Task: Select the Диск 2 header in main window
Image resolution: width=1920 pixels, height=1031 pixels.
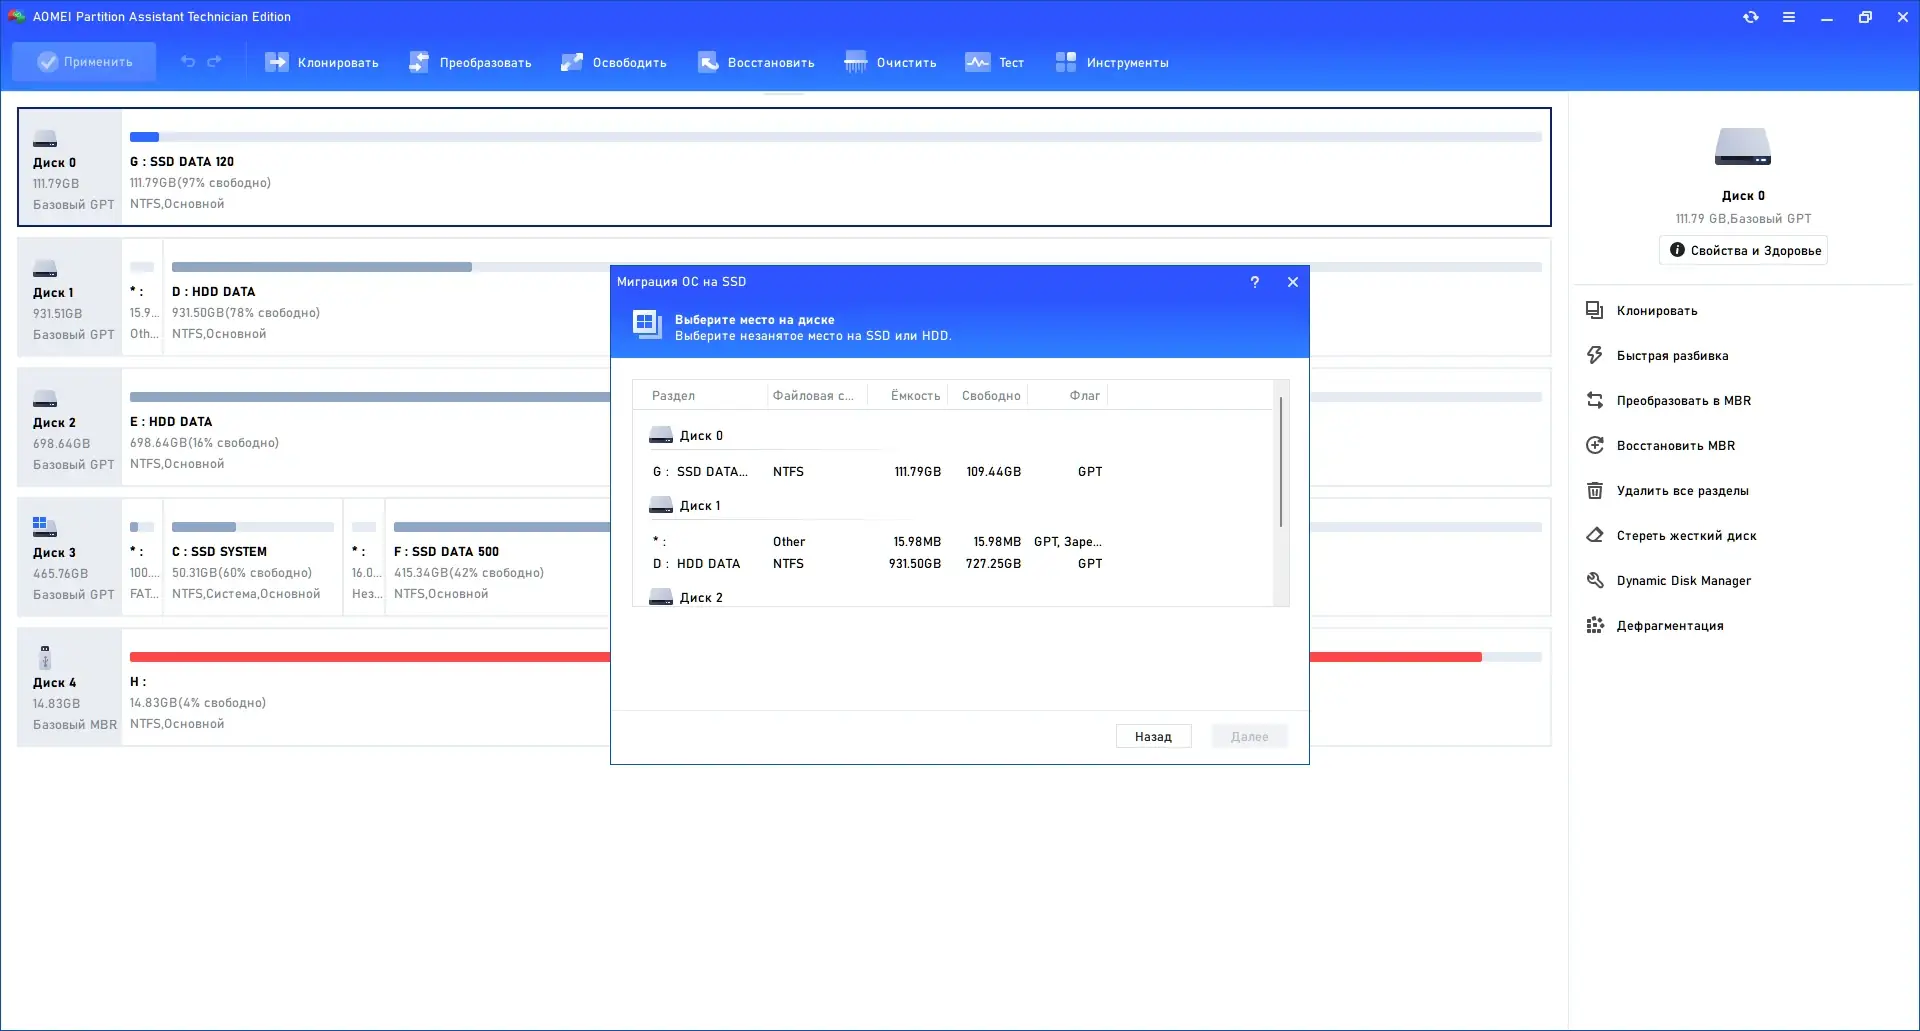Action: tap(70, 427)
